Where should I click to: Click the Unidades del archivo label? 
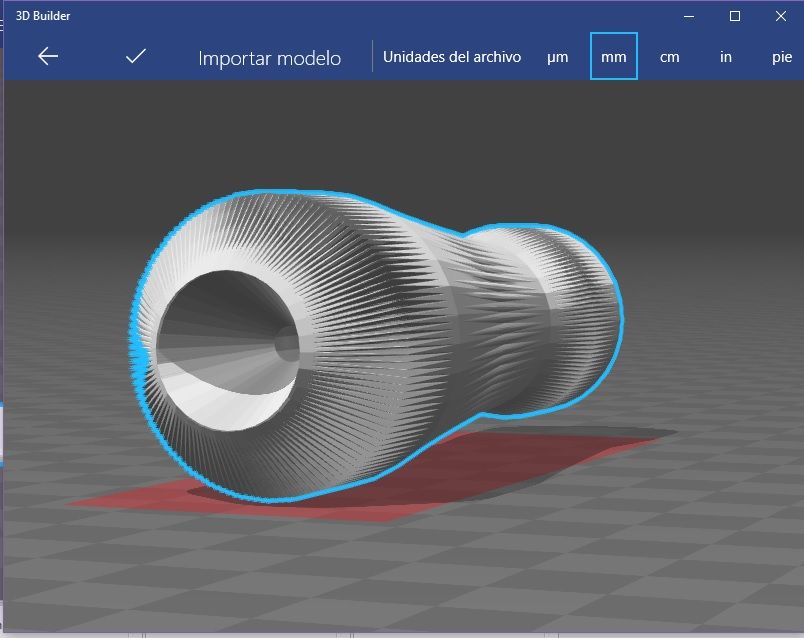pos(451,57)
